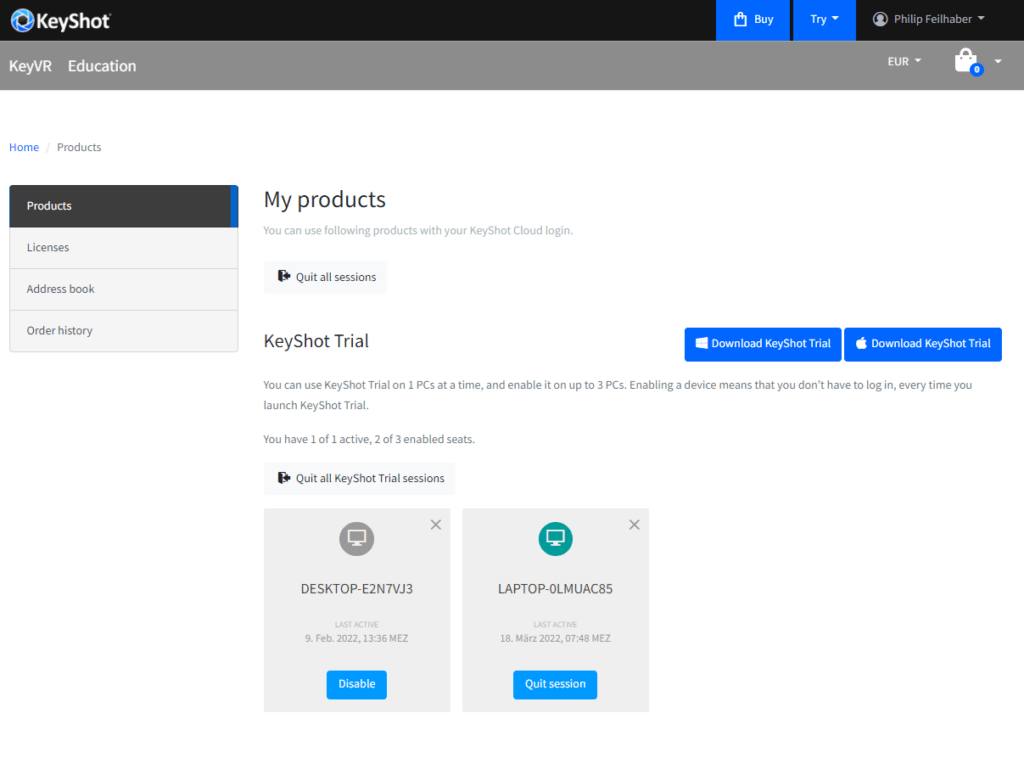The height and width of the screenshot is (758, 1024).
Task: Click the Buy button
Action: (x=753, y=20)
